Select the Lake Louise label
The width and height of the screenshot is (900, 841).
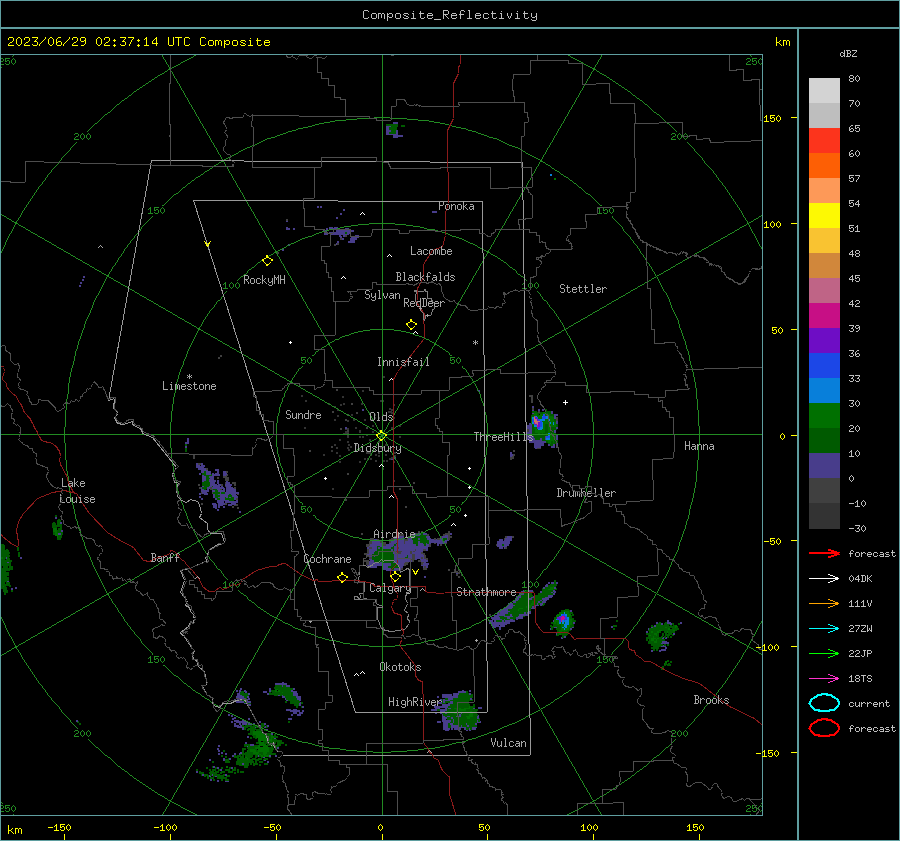[77, 491]
